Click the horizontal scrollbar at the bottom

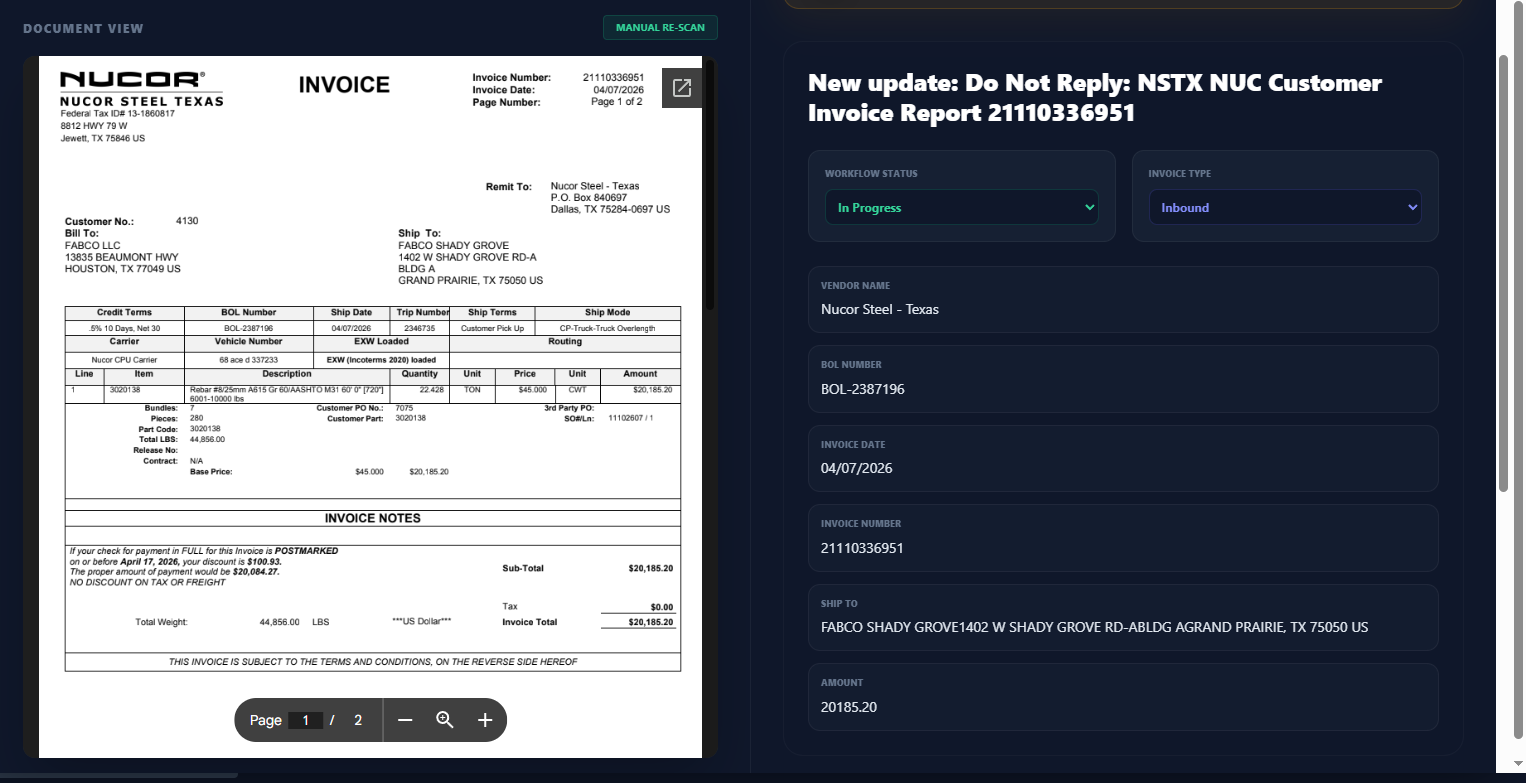(x=120, y=776)
